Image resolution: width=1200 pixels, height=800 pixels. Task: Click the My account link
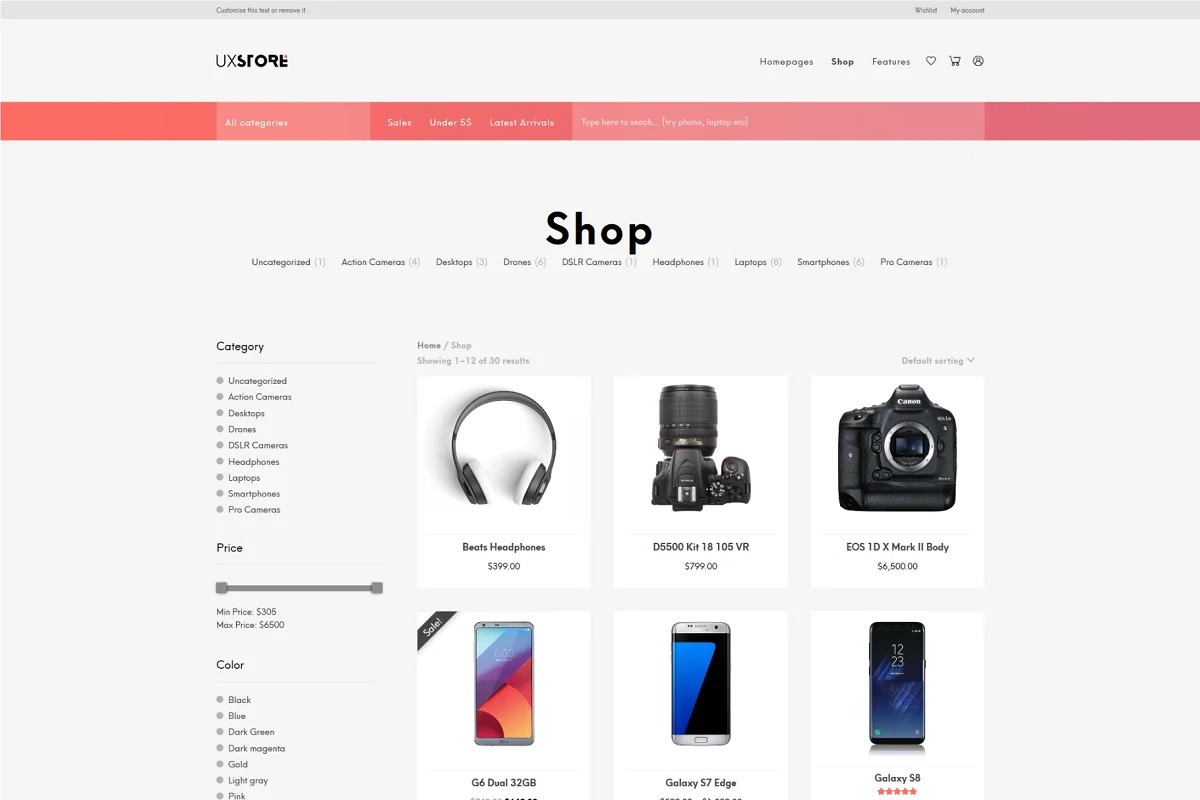pyautogui.click(x=967, y=10)
